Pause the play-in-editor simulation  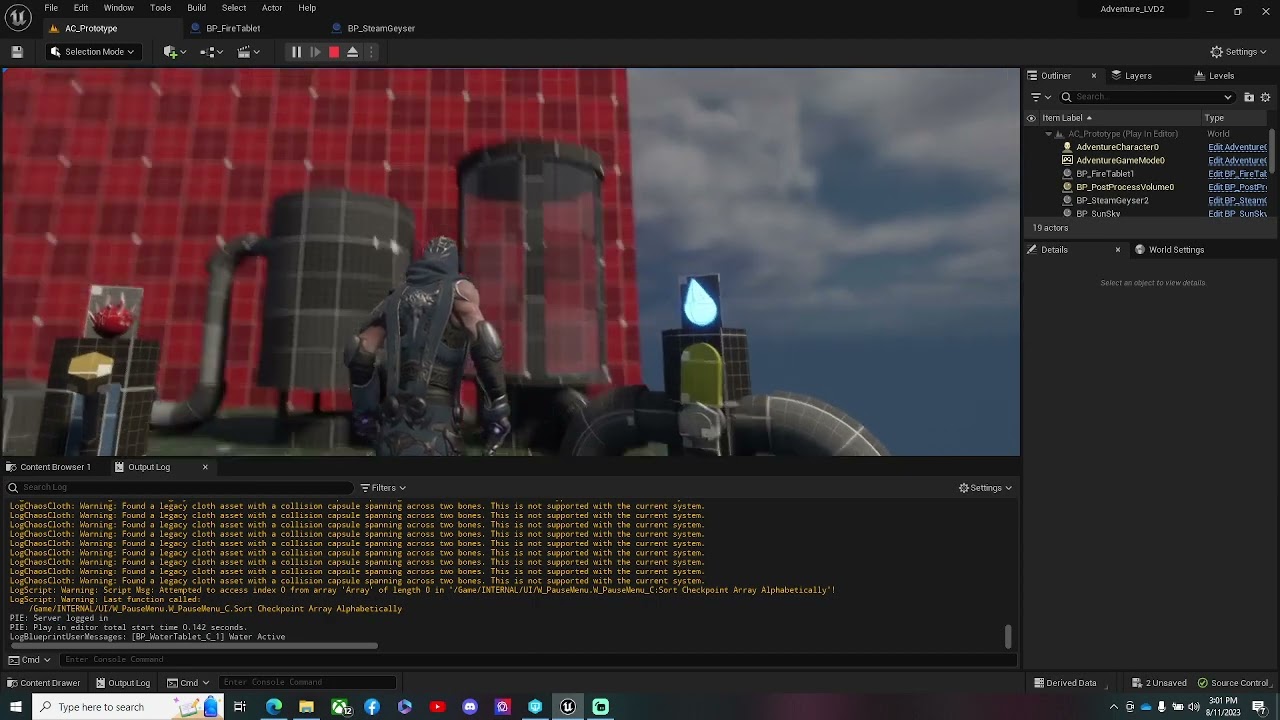coord(296,52)
